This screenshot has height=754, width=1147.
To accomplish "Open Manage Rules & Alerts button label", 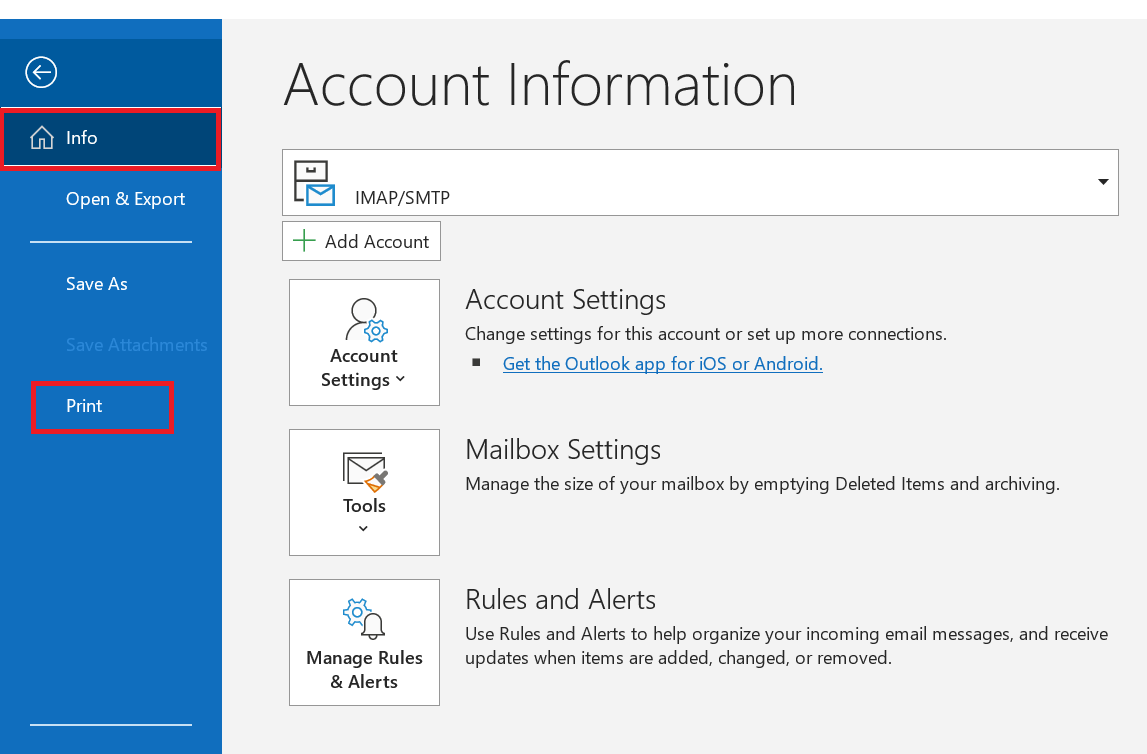I will pyautogui.click(x=364, y=669).
